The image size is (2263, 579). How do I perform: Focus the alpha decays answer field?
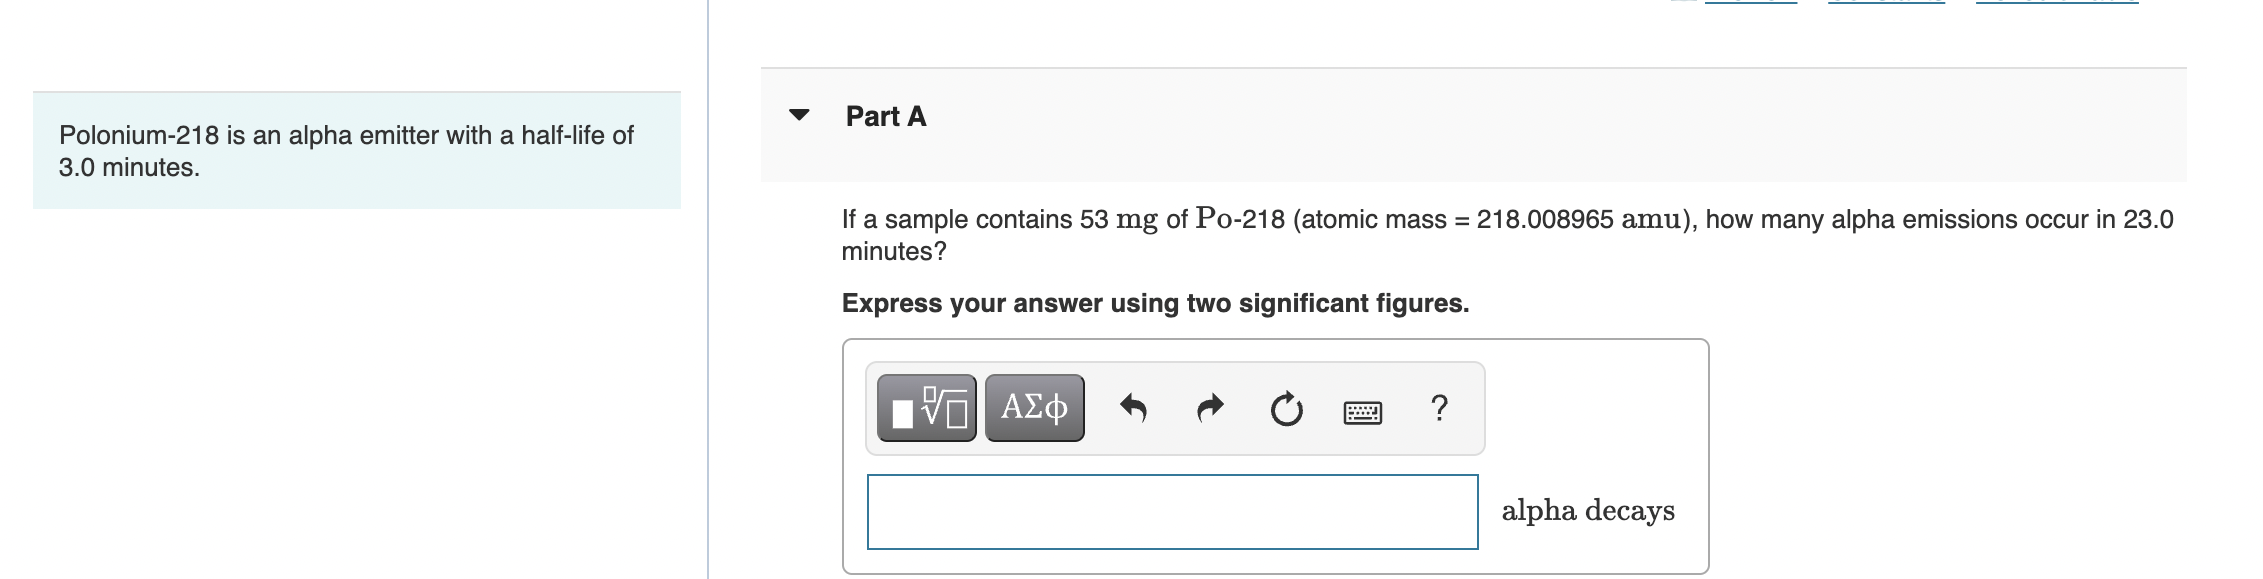tap(1172, 512)
